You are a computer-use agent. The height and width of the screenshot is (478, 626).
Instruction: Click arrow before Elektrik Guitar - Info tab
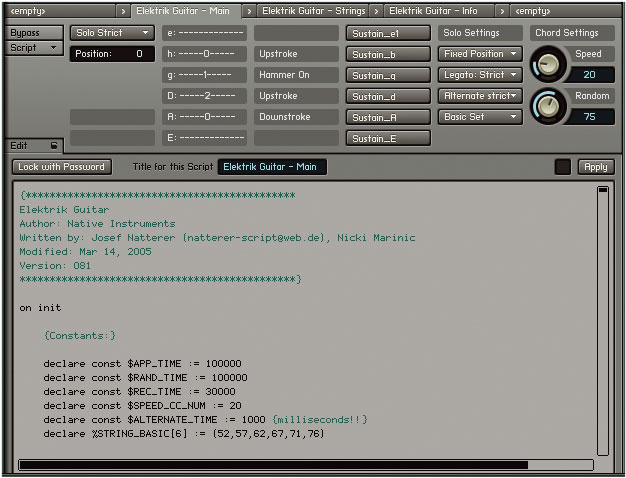[376, 11]
